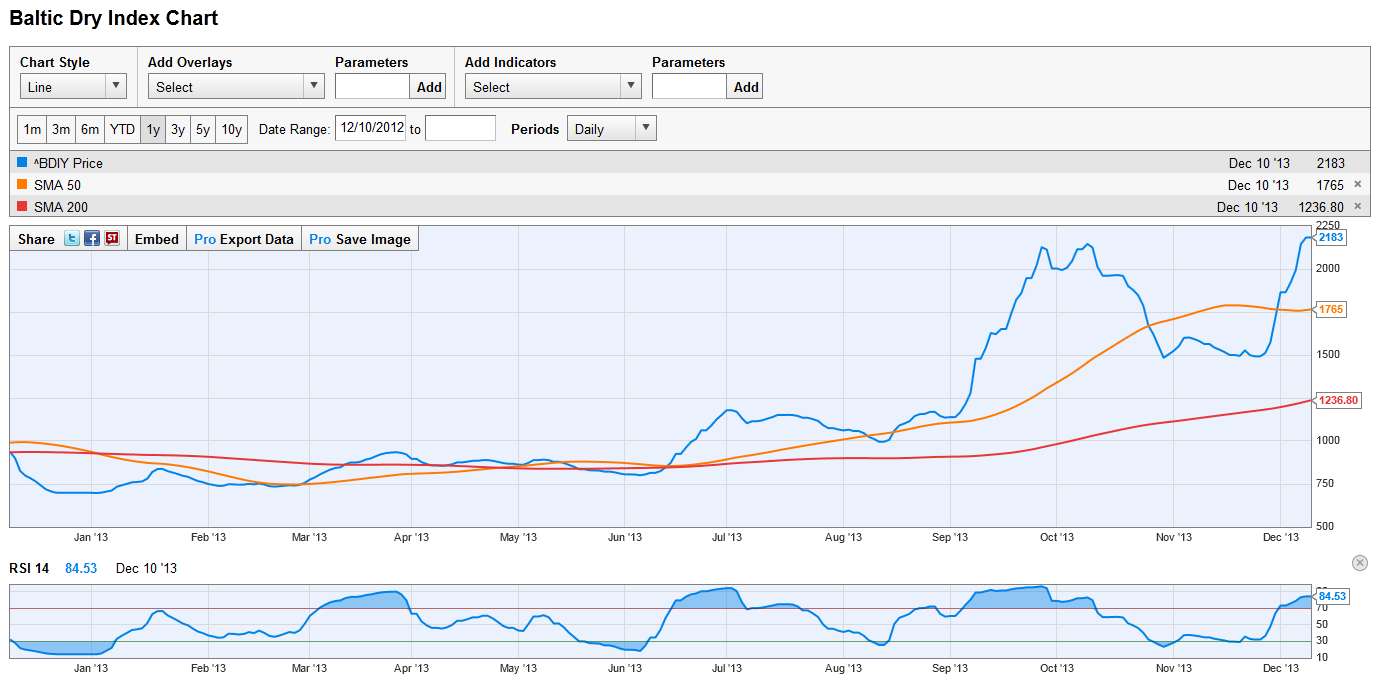
Task: Share the chart on Twitter
Action: pos(72,239)
